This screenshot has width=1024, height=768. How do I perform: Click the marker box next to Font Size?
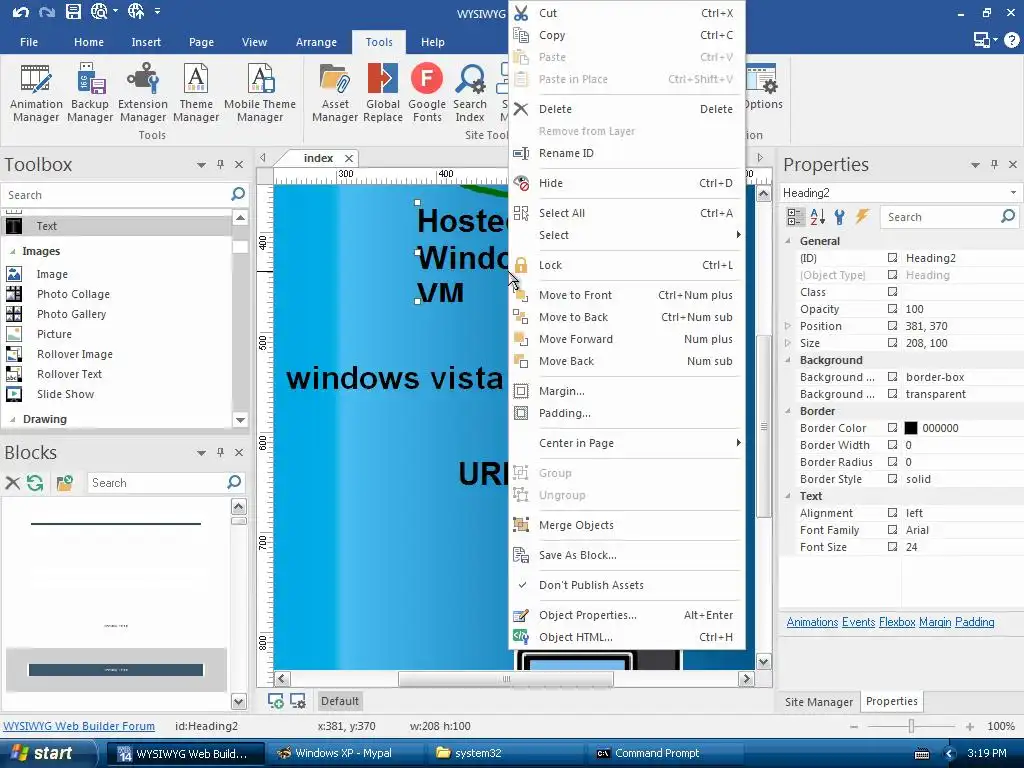pos(892,546)
